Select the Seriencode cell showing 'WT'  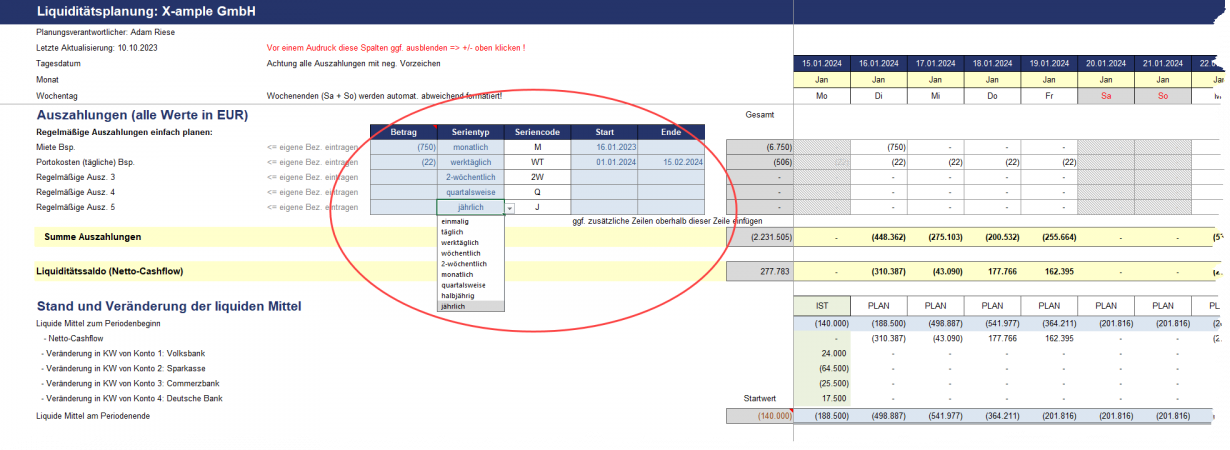tap(537, 162)
